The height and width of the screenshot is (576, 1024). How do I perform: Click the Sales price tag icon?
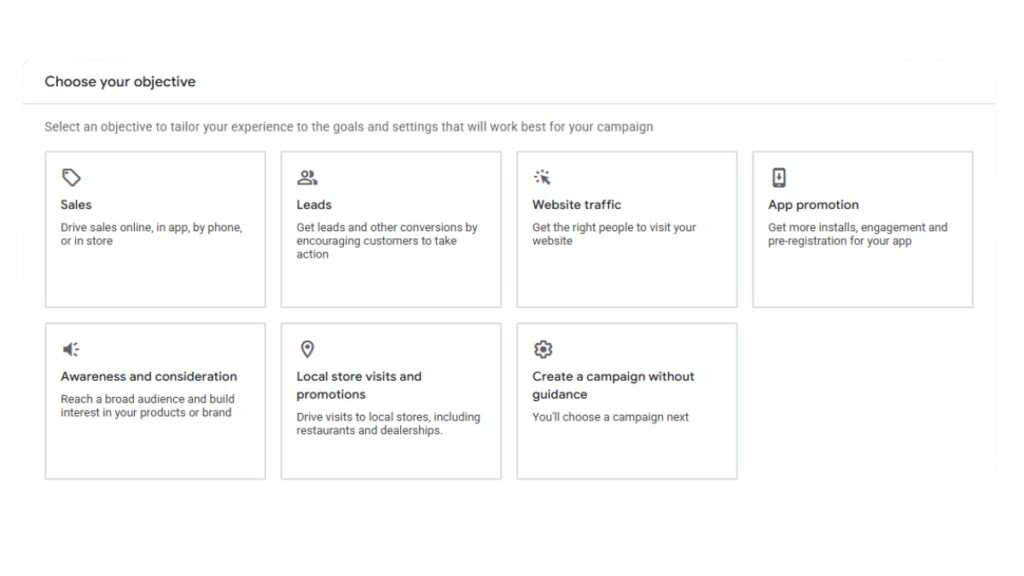[x=71, y=178]
